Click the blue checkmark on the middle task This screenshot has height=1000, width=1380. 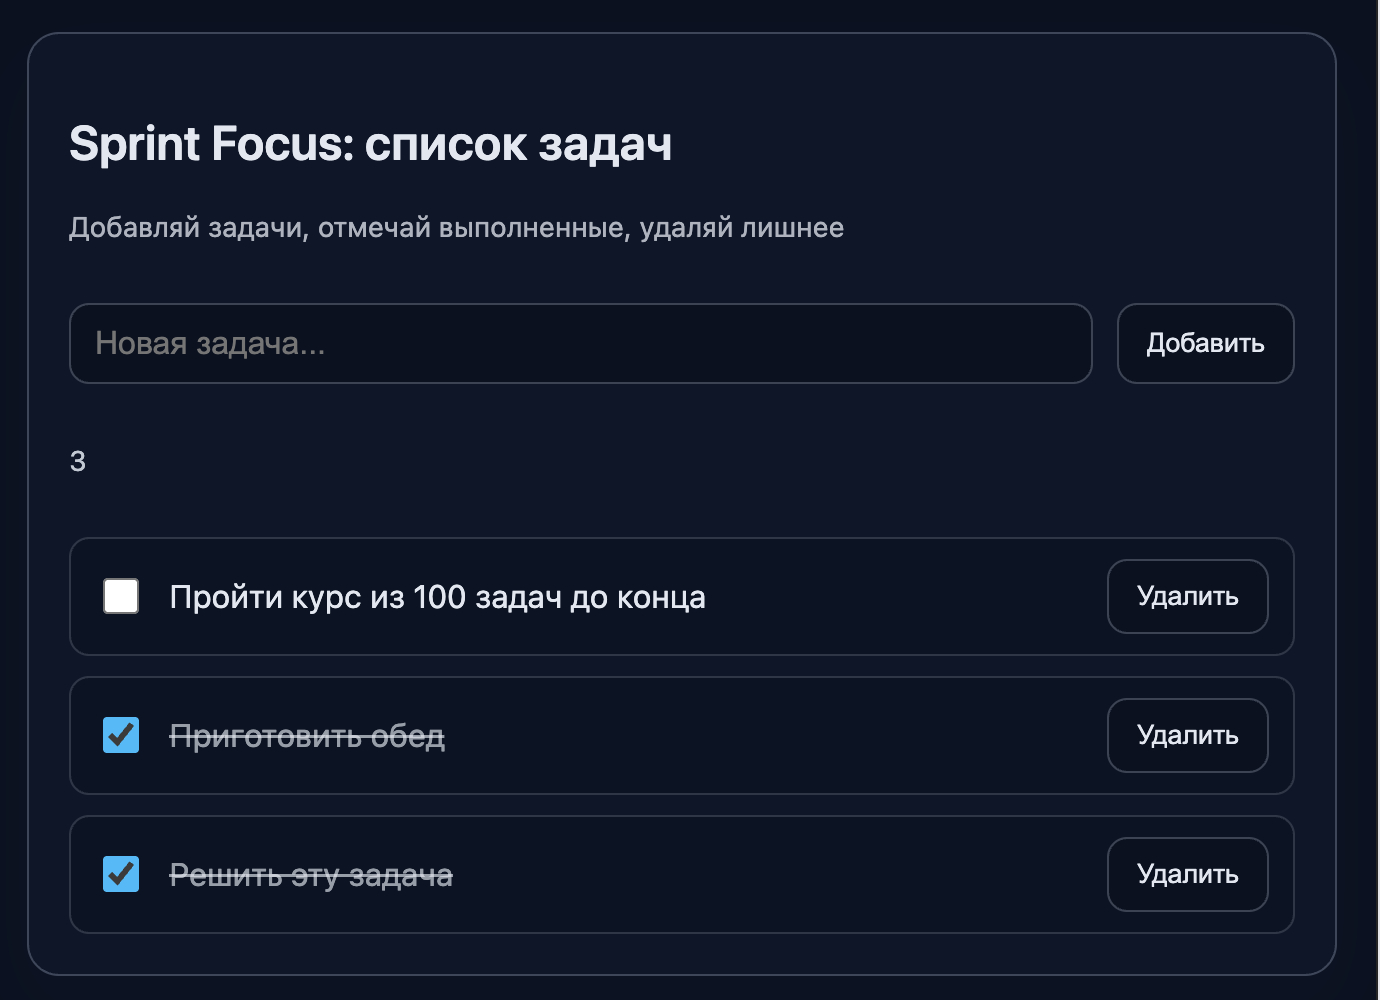(x=120, y=735)
